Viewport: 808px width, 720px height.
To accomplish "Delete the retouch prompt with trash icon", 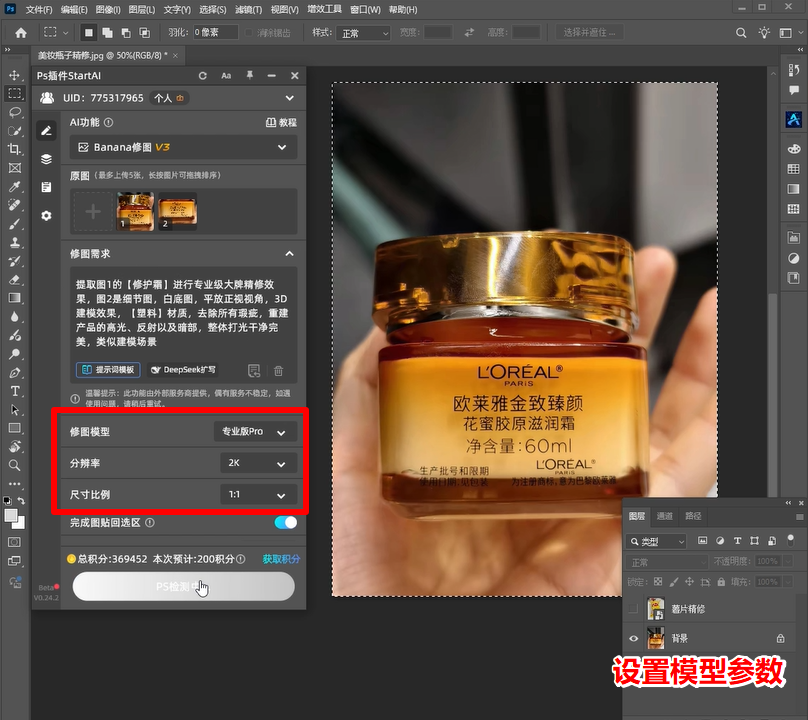I will pos(278,371).
